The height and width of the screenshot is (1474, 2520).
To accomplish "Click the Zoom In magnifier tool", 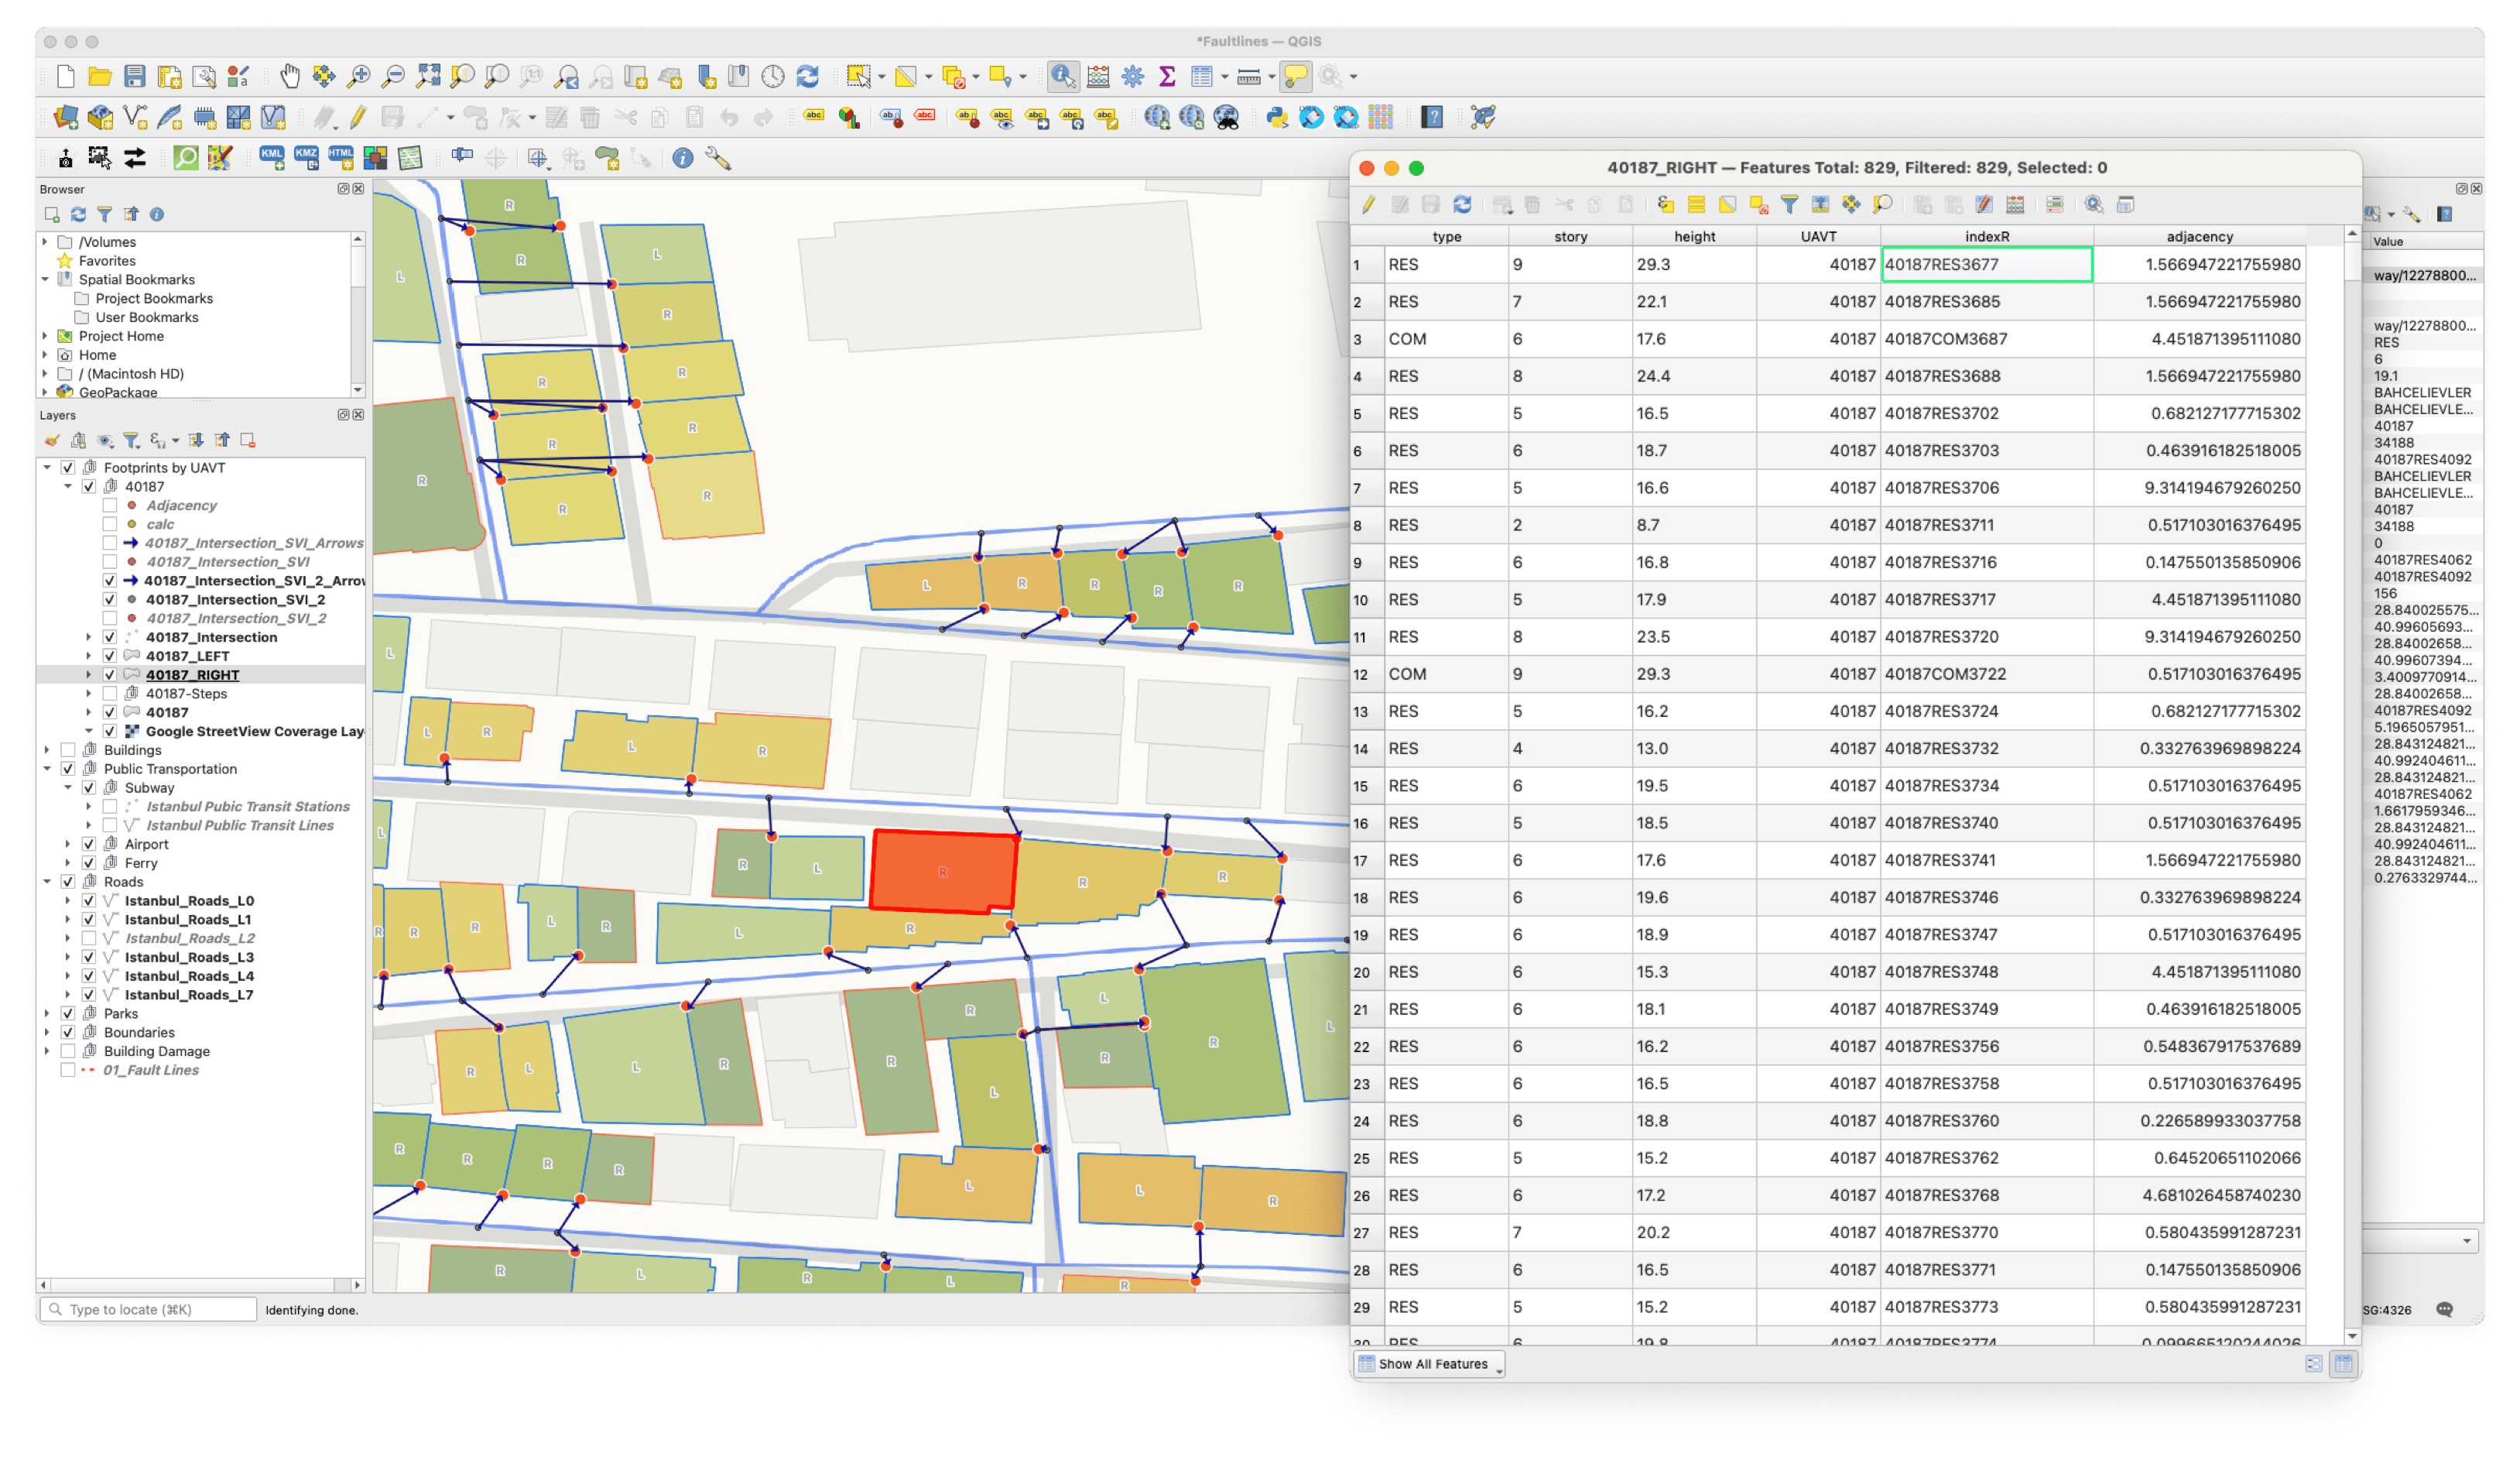I will (358, 76).
